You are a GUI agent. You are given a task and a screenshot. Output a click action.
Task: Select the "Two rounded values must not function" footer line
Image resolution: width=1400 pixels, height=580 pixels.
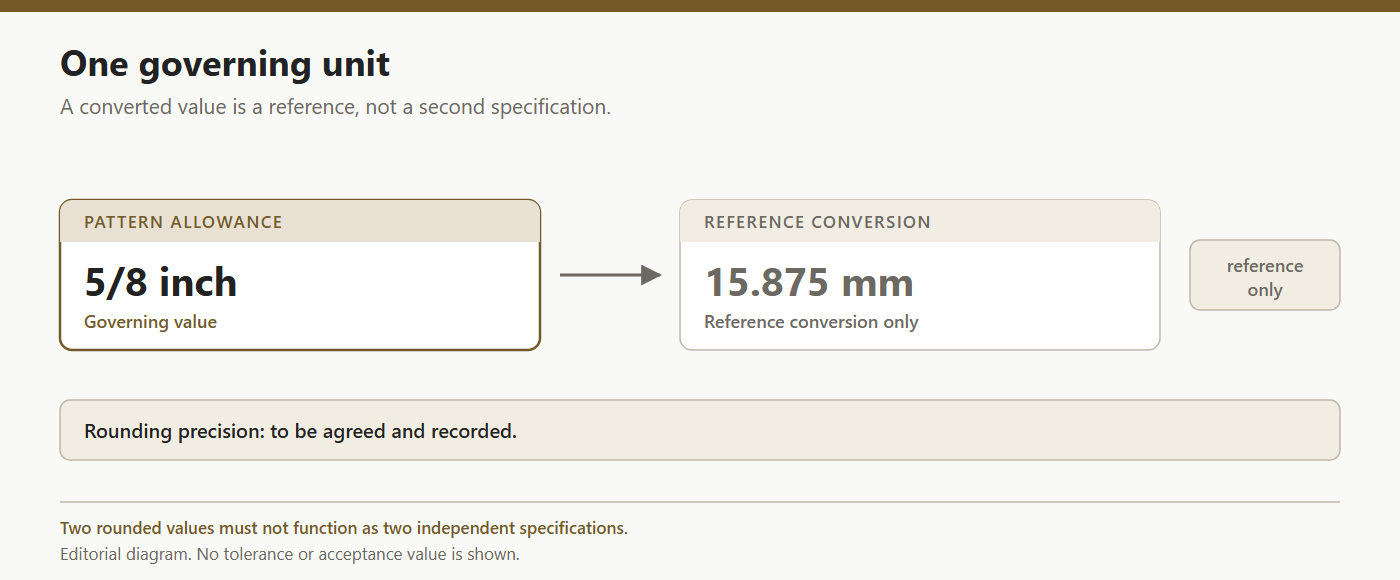(344, 528)
